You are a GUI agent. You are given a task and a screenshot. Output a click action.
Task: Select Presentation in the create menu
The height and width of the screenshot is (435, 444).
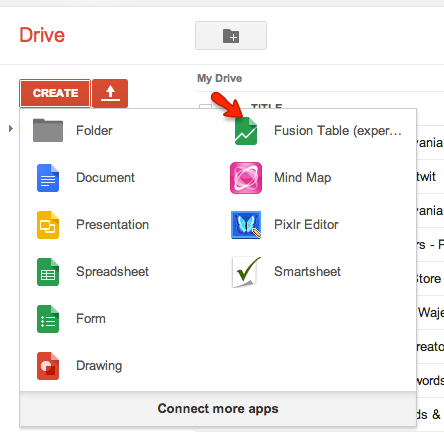112,225
